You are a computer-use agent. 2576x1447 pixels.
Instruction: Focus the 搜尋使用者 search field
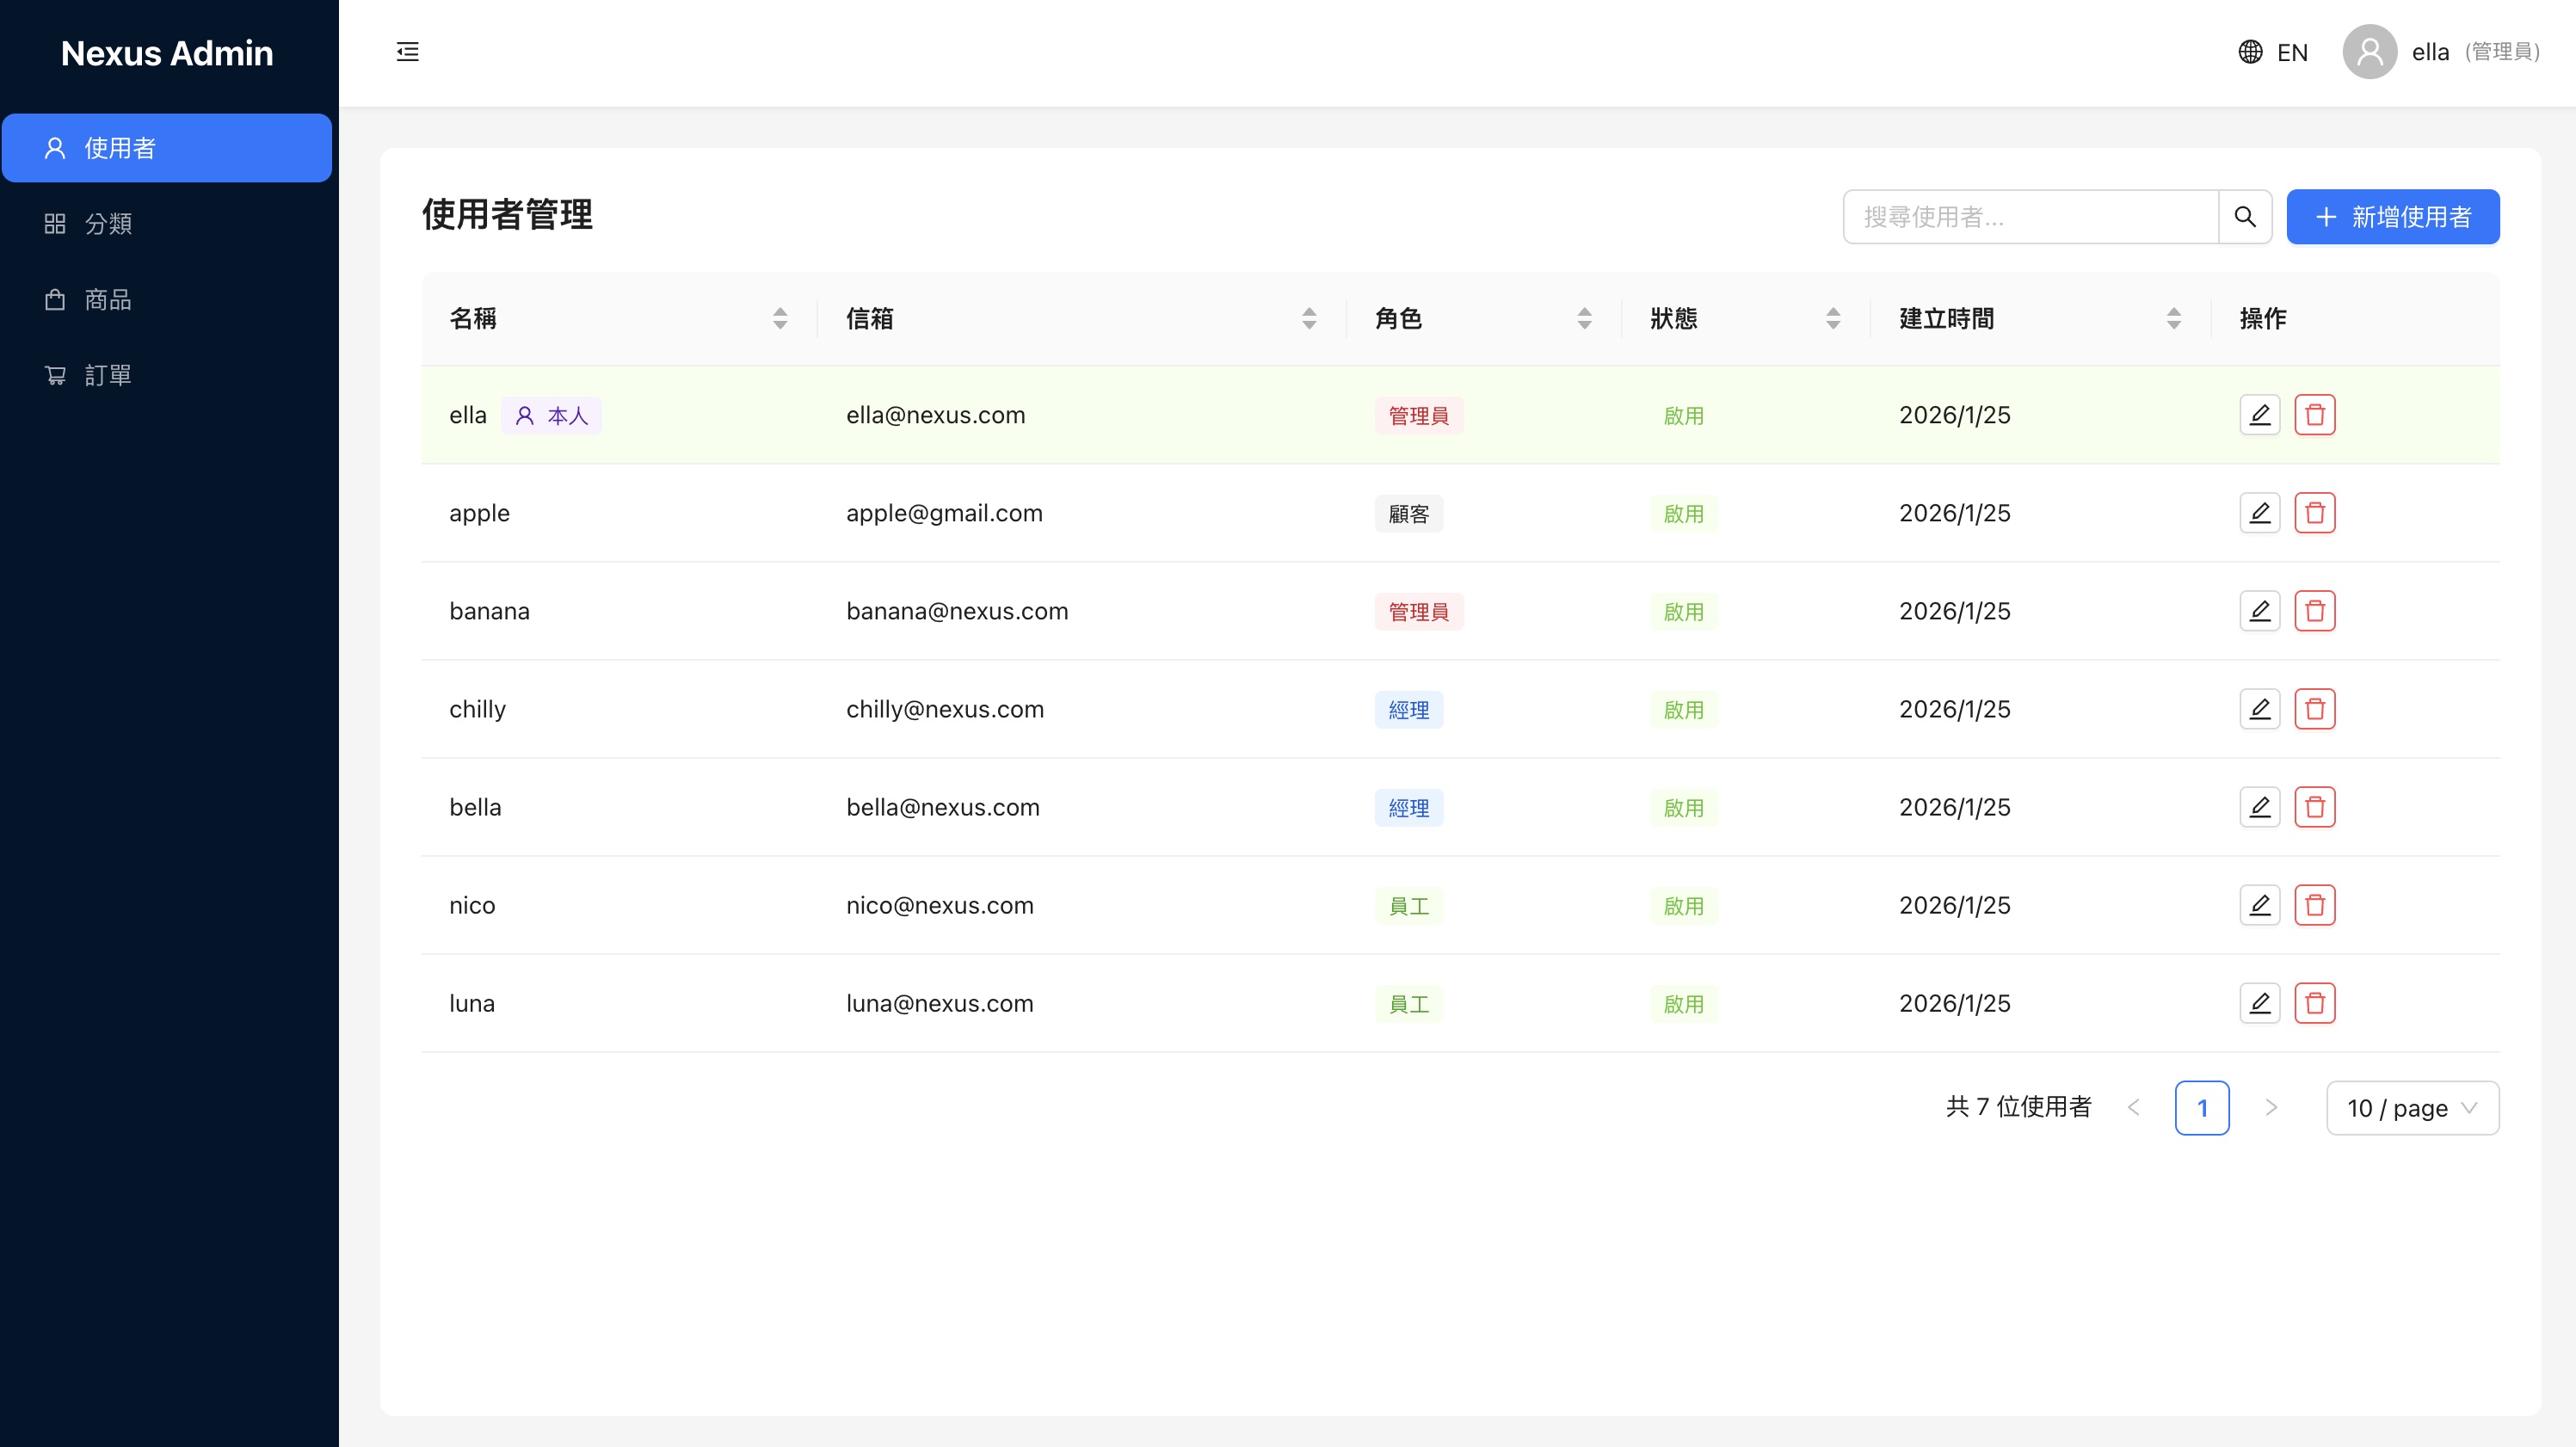pyautogui.click(x=2030, y=217)
